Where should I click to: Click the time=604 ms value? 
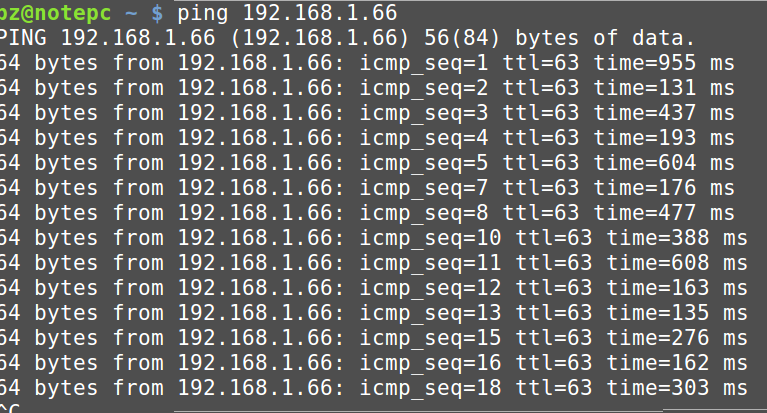[x=664, y=163]
